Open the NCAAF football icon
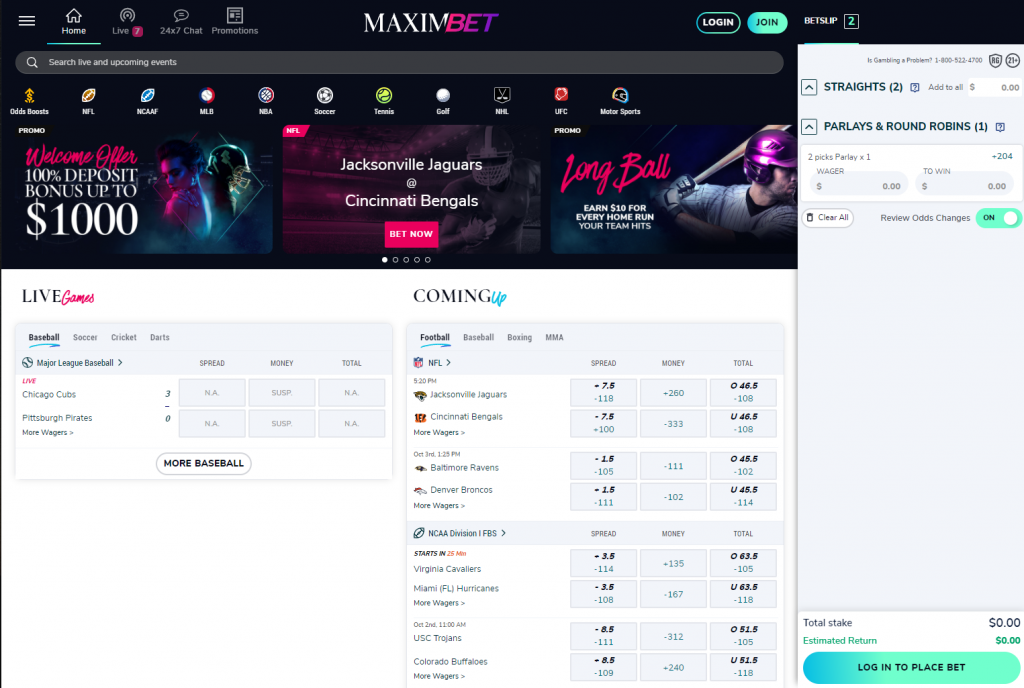Screen dimensions: 1024x688 pos(148,96)
